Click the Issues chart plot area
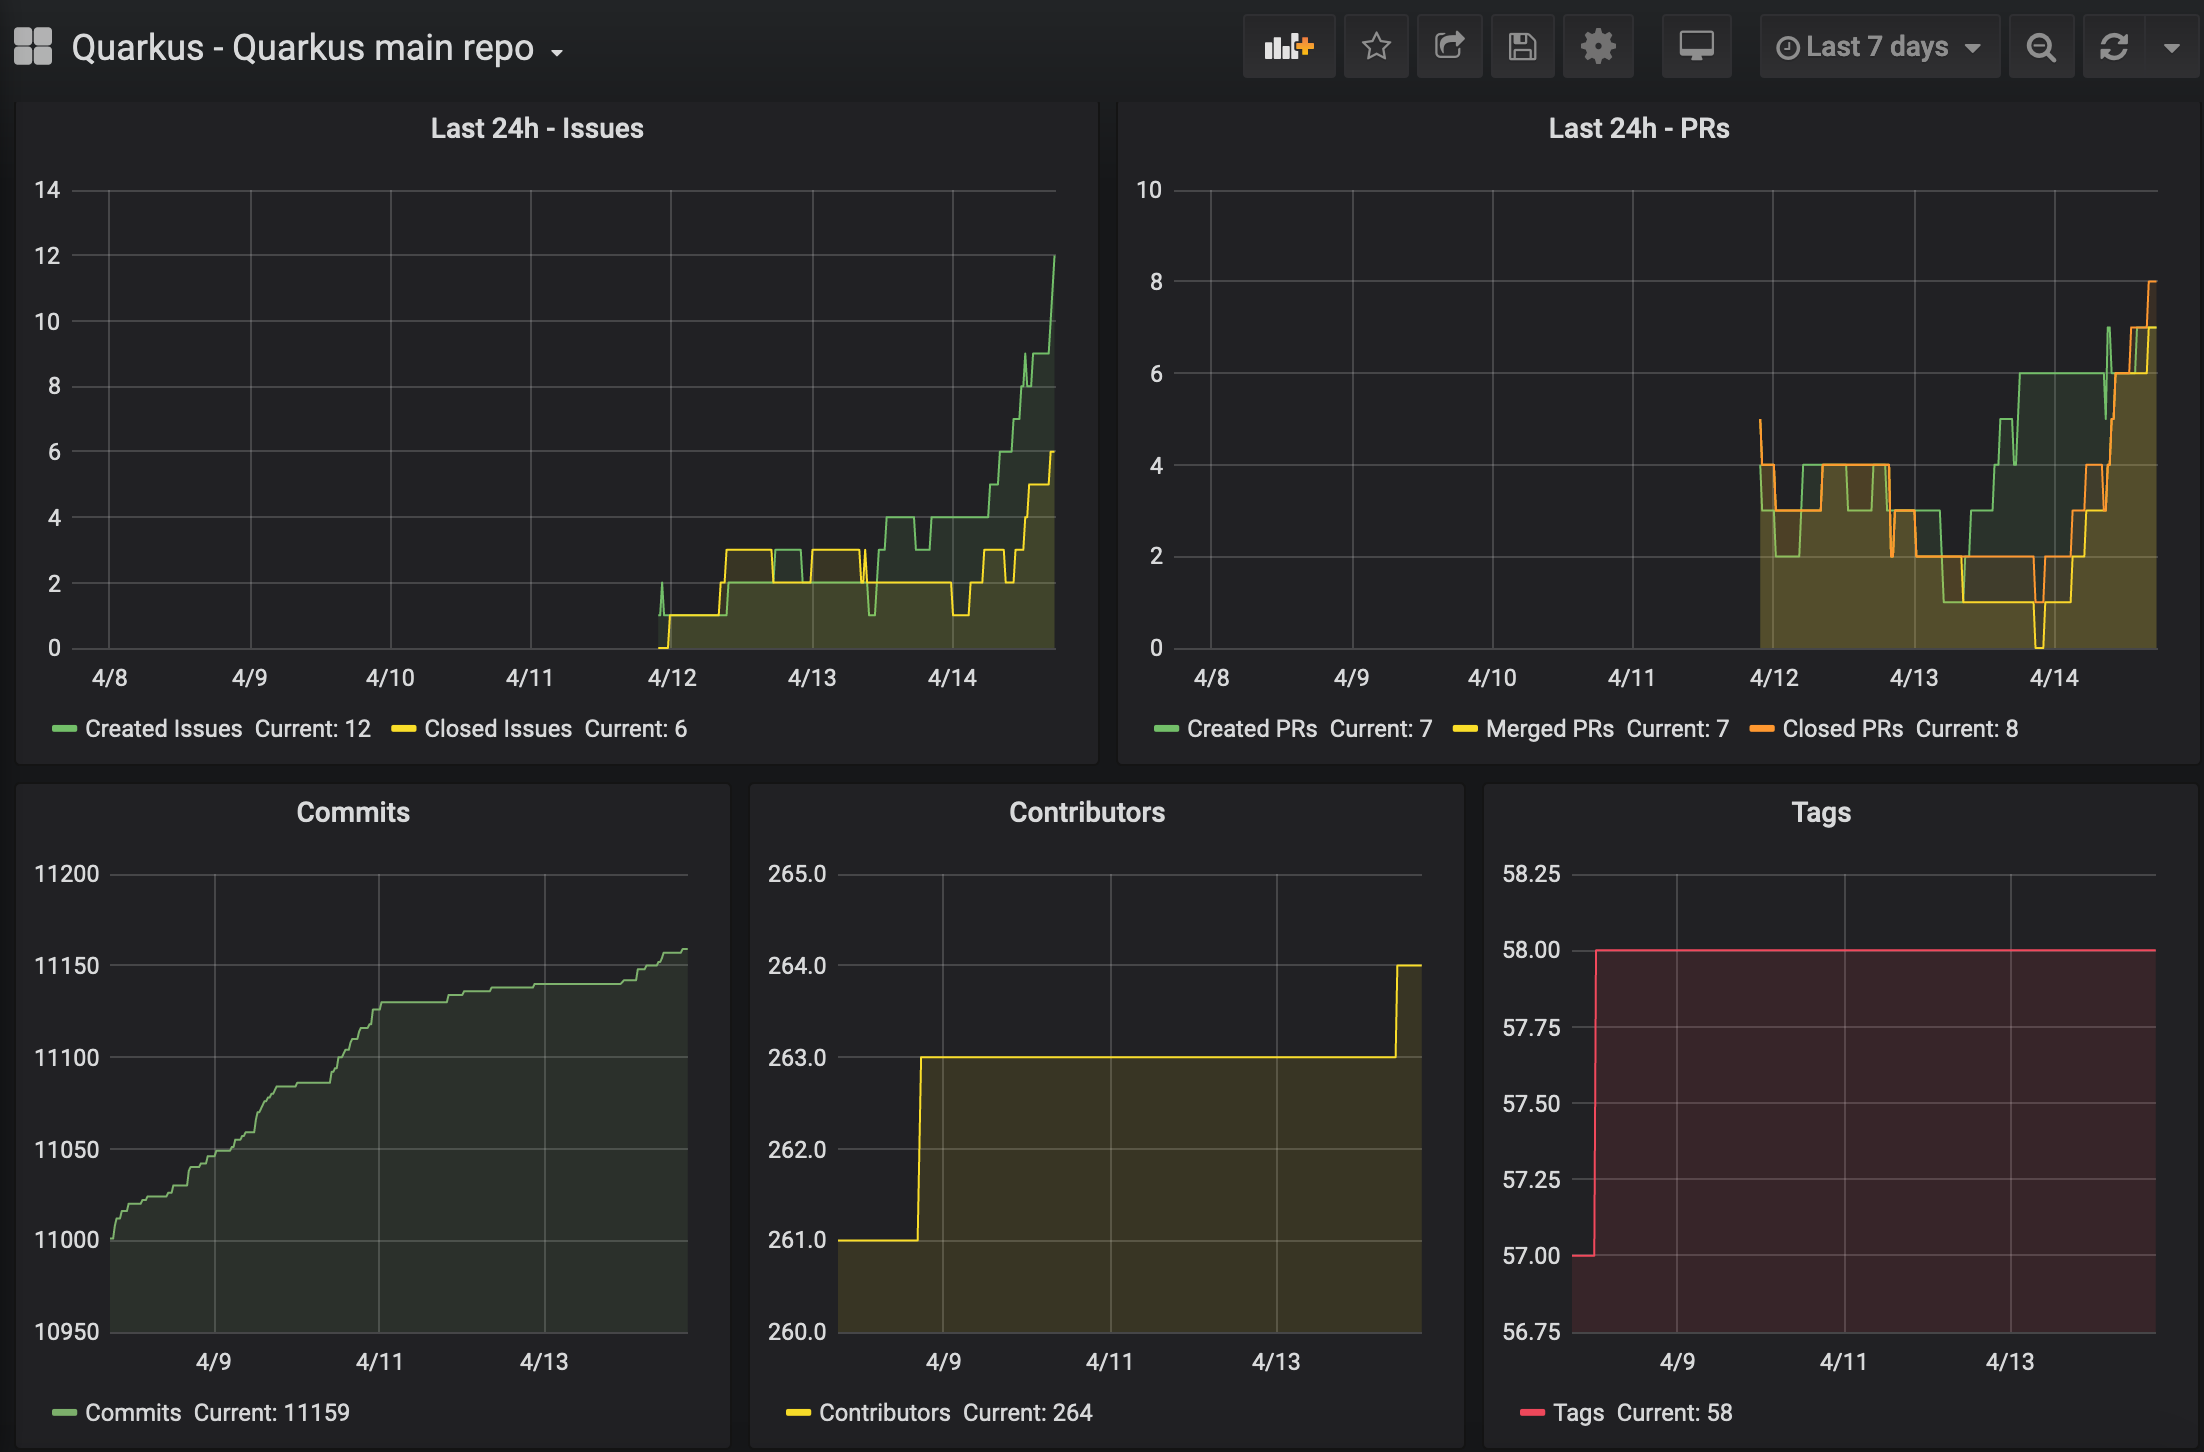The height and width of the screenshot is (1452, 2204). (563, 419)
